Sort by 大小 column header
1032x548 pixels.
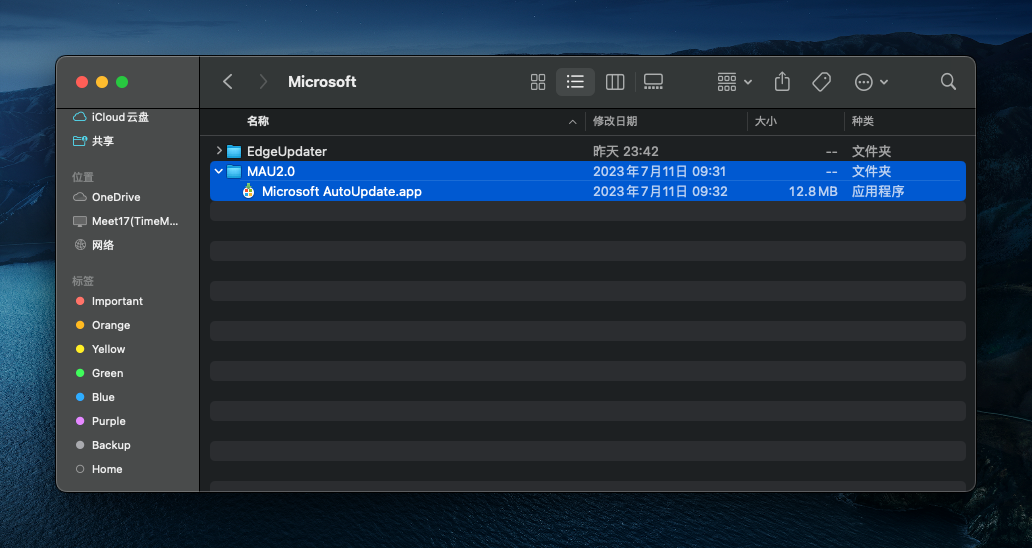(765, 121)
